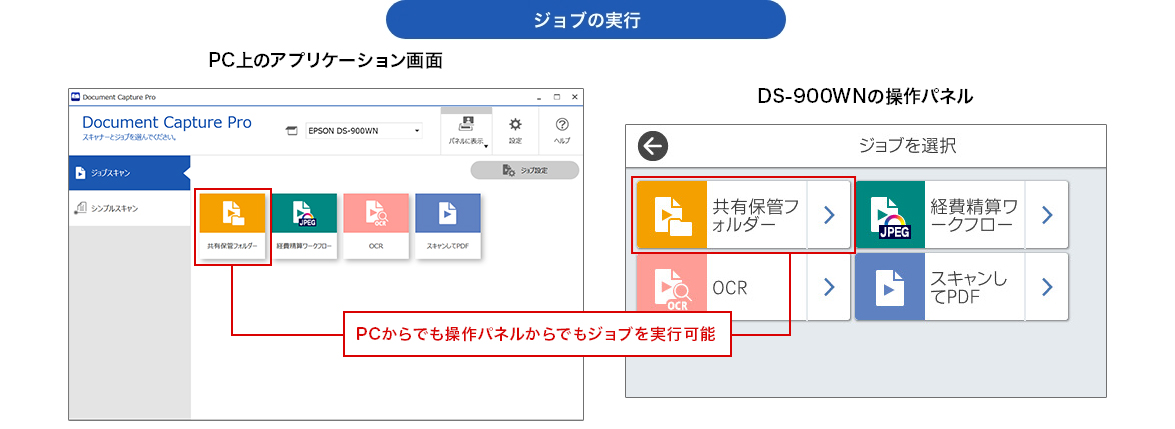The height and width of the screenshot is (429, 1175).
Task: Select the OCR job tile in PC application
Action: pos(376,226)
